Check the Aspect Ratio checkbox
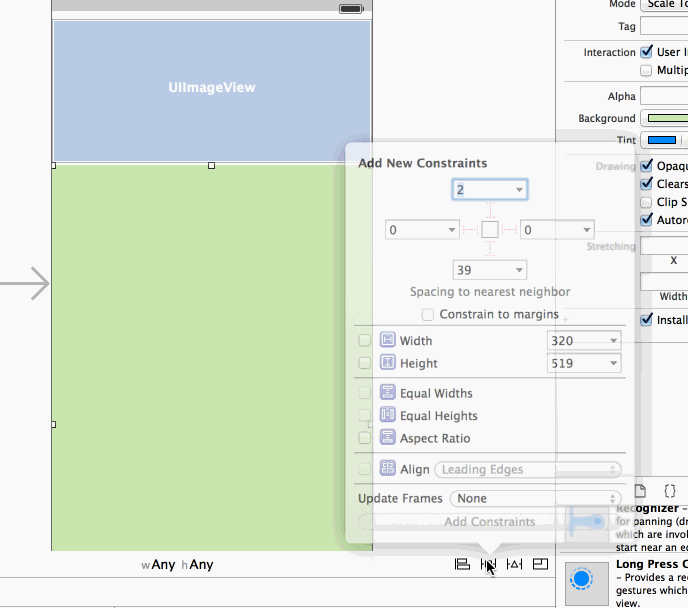The width and height of the screenshot is (688, 608). pyautogui.click(x=365, y=438)
